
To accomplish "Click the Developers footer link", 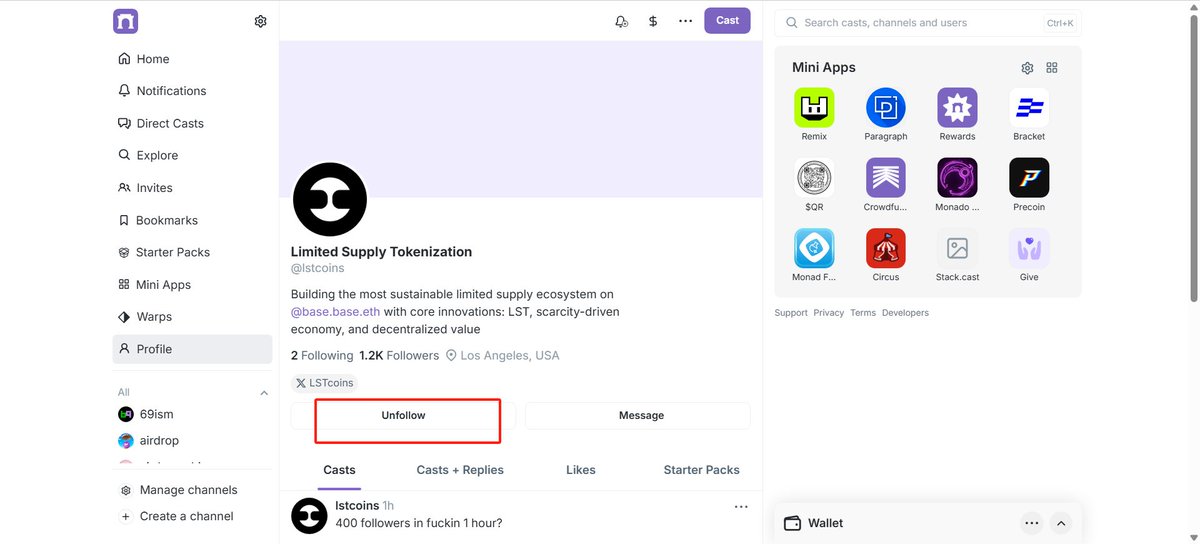I will (x=905, y=313).
